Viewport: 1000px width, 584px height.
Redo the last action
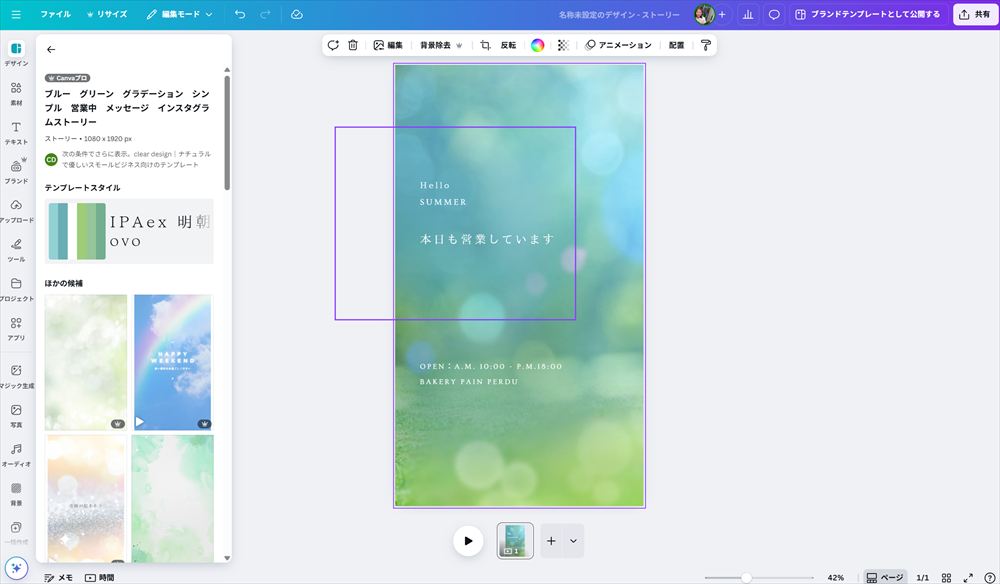265,14
